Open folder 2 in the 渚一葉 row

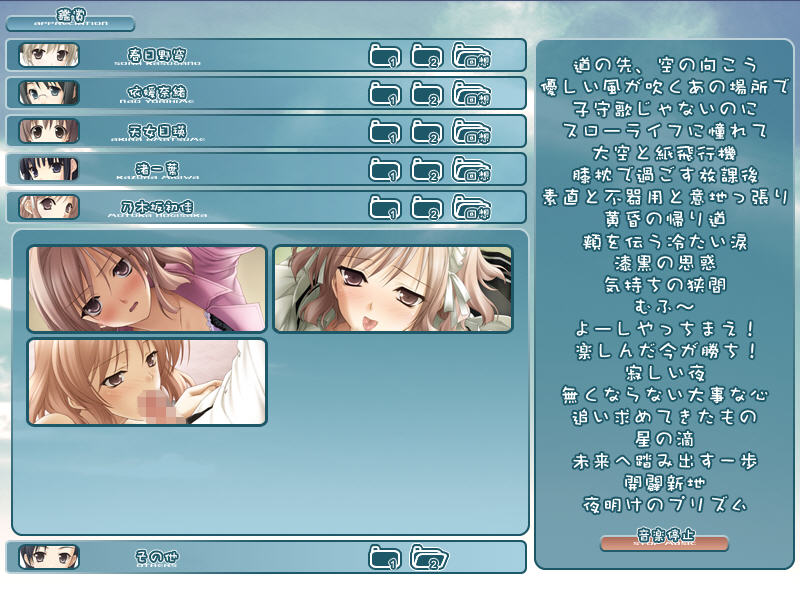tap(427, 170)
